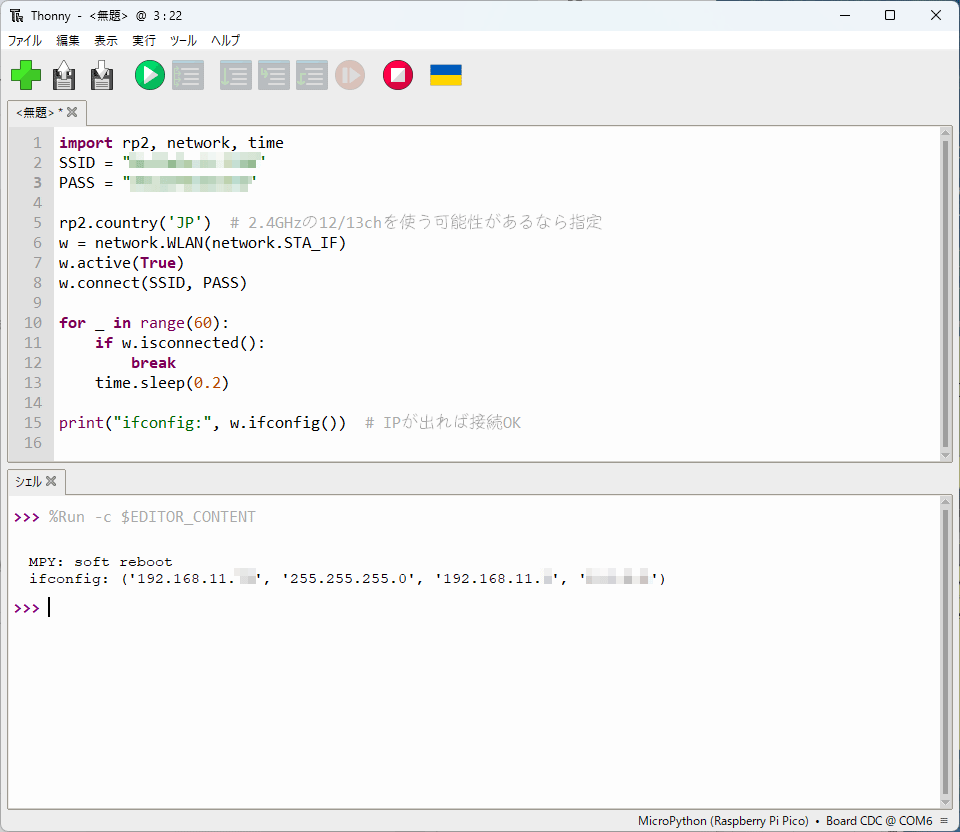This screenshot has width=960, height=832.
Task: Click the shell scrollbar up arrow
Action: pos(945,501)
